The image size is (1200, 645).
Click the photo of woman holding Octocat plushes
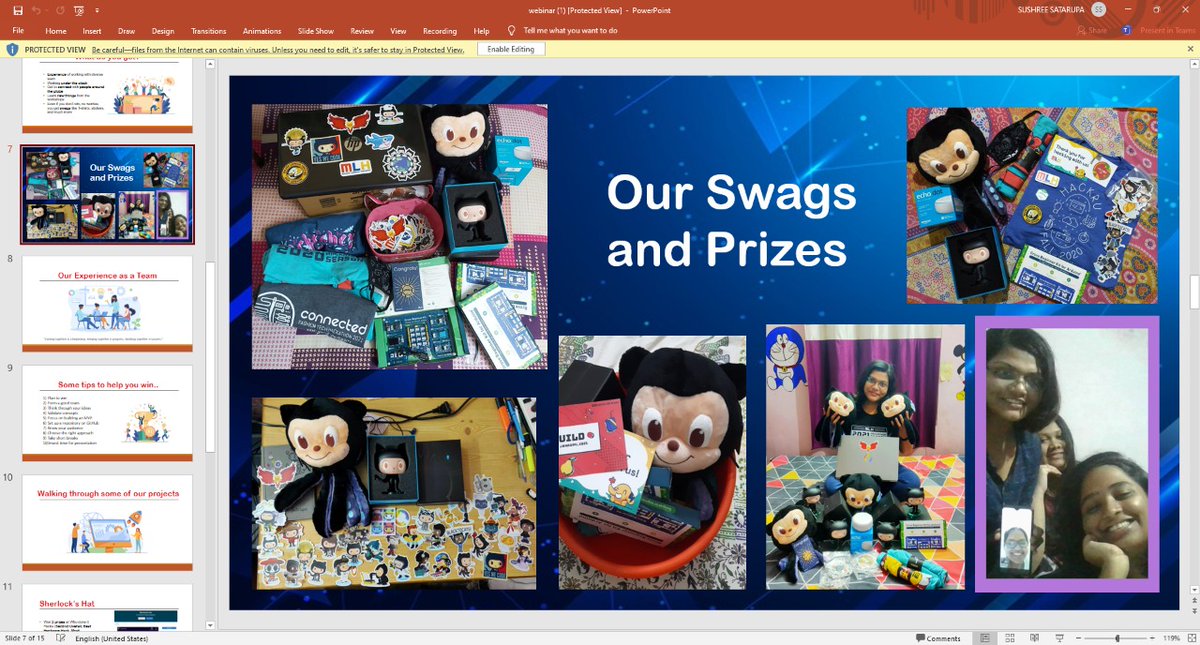click(x=865, y=456)
